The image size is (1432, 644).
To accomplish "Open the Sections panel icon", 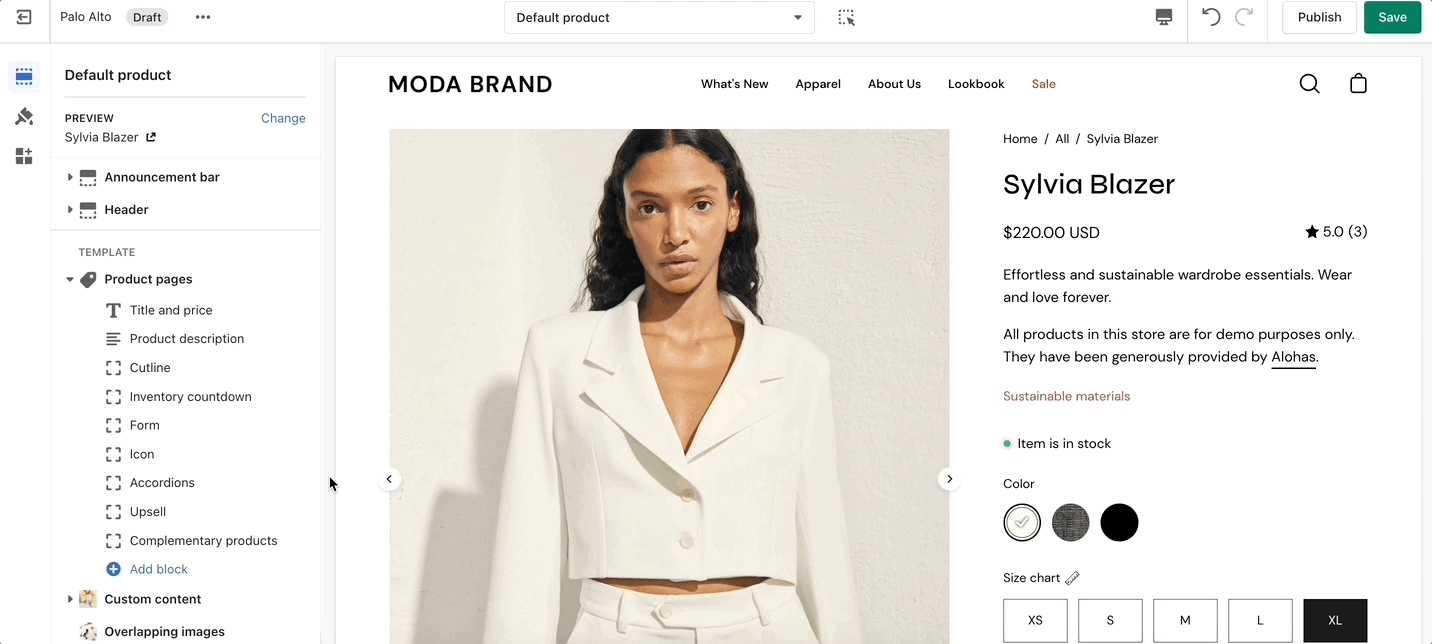I will (x=24, y=77).
